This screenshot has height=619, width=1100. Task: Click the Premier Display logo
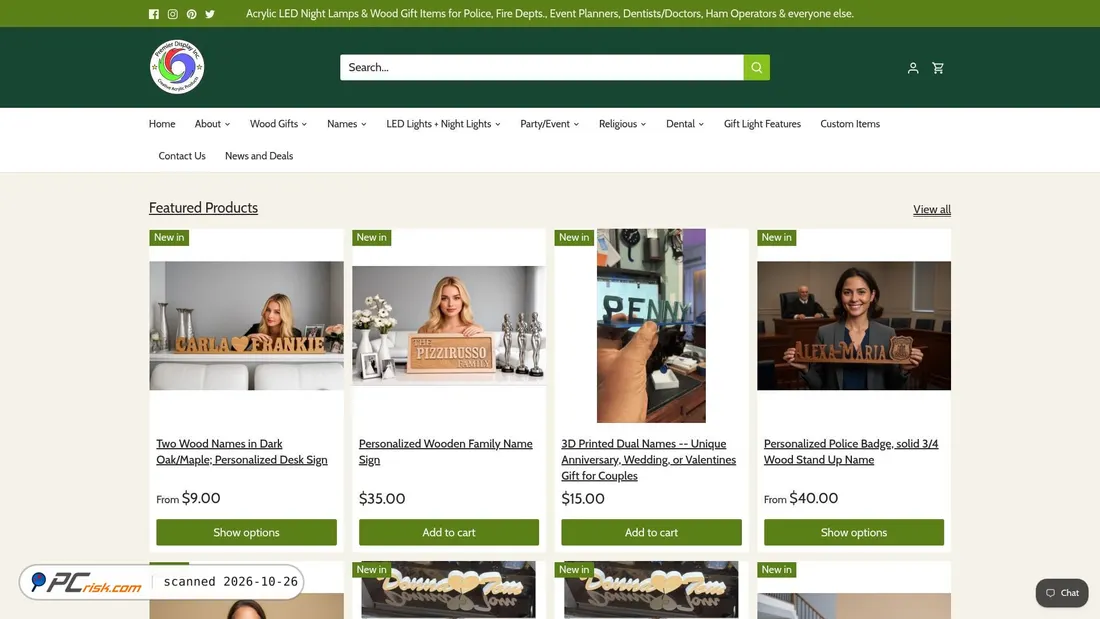(x=177, y=67)
